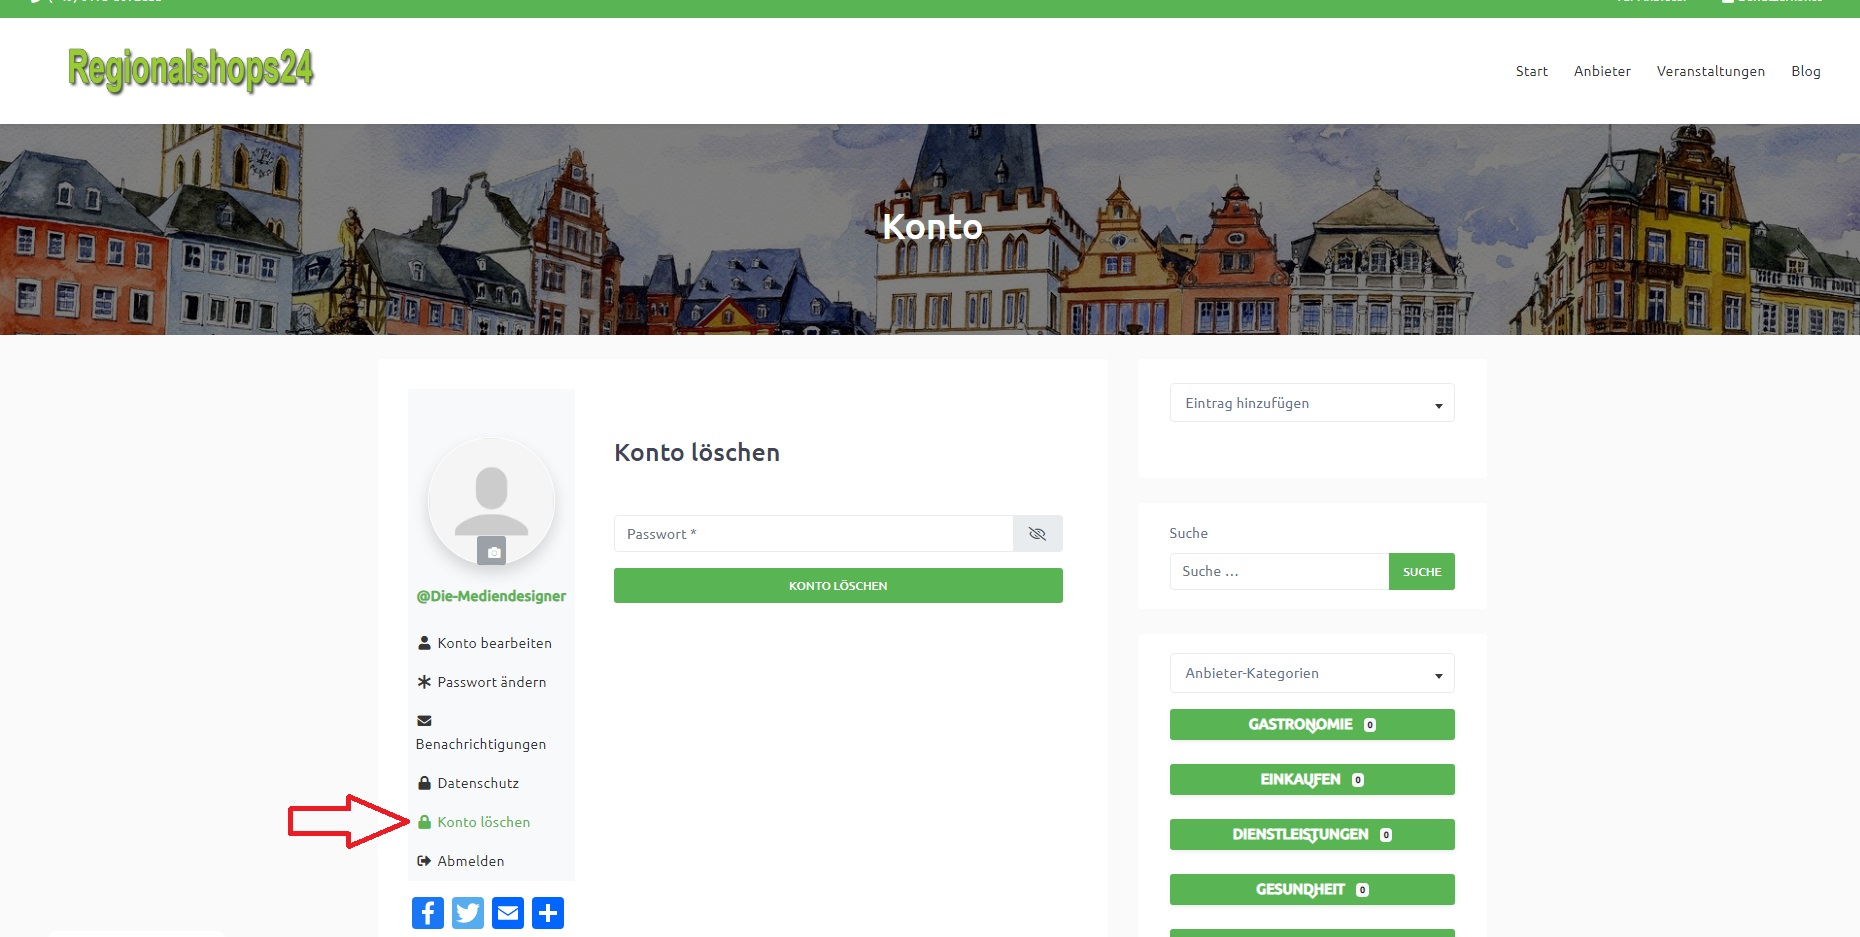
Task: Open the Start menu item
Action: coord(1531,71)
